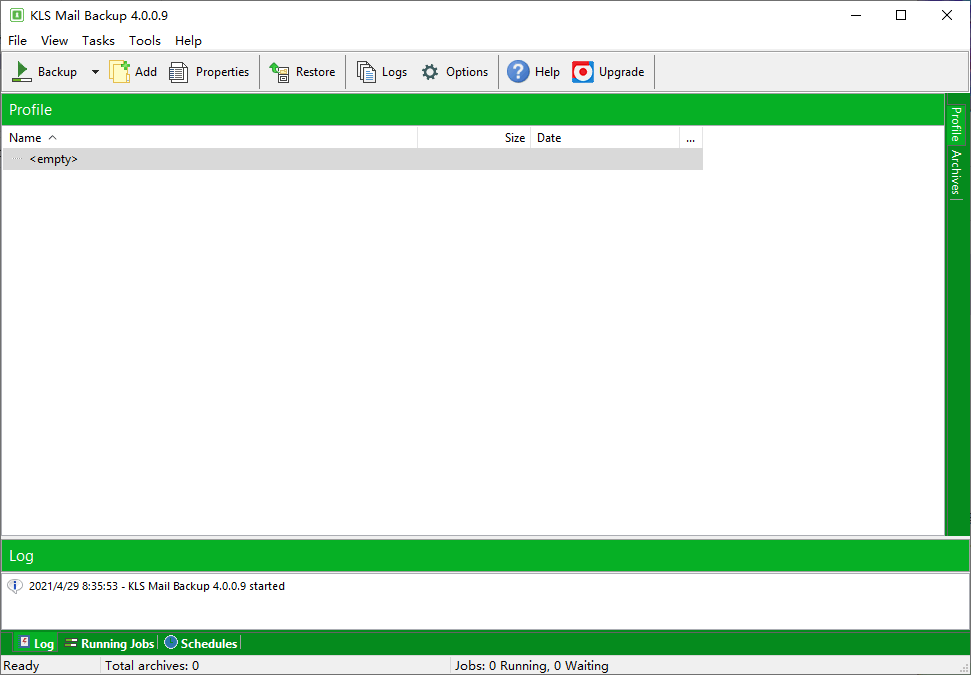Viewport: 971px width, 675px height.
Task: Click the 'Ready' status bar text
Action: 21,666
